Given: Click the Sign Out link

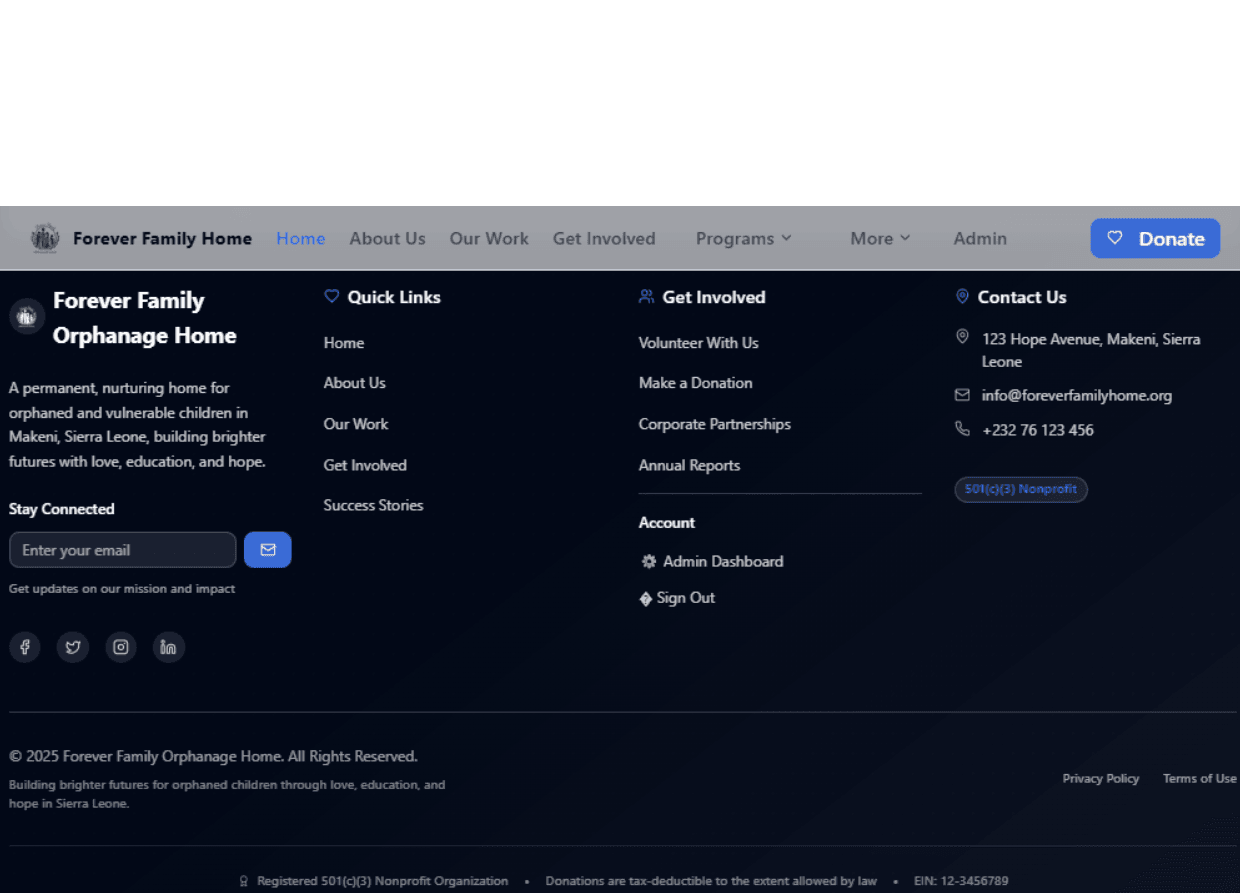Looking at the screenshot, I should click(x=677, y=598).
